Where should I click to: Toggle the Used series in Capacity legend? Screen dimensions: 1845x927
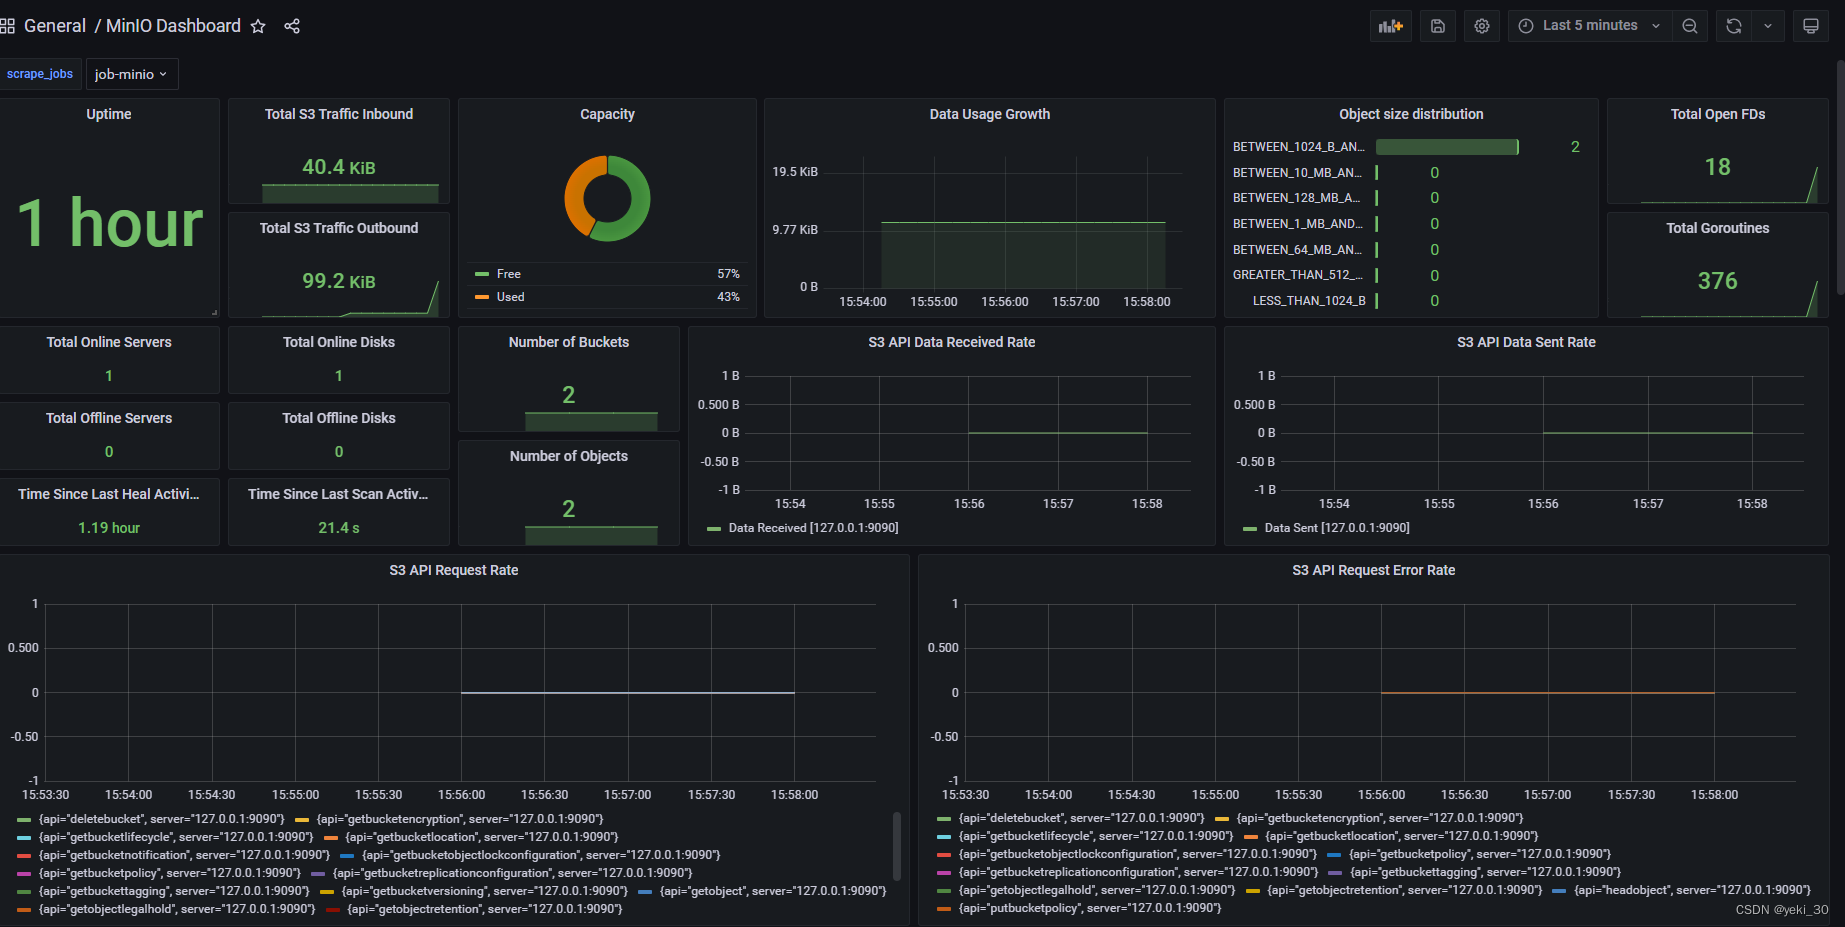(x=510, y=297)
